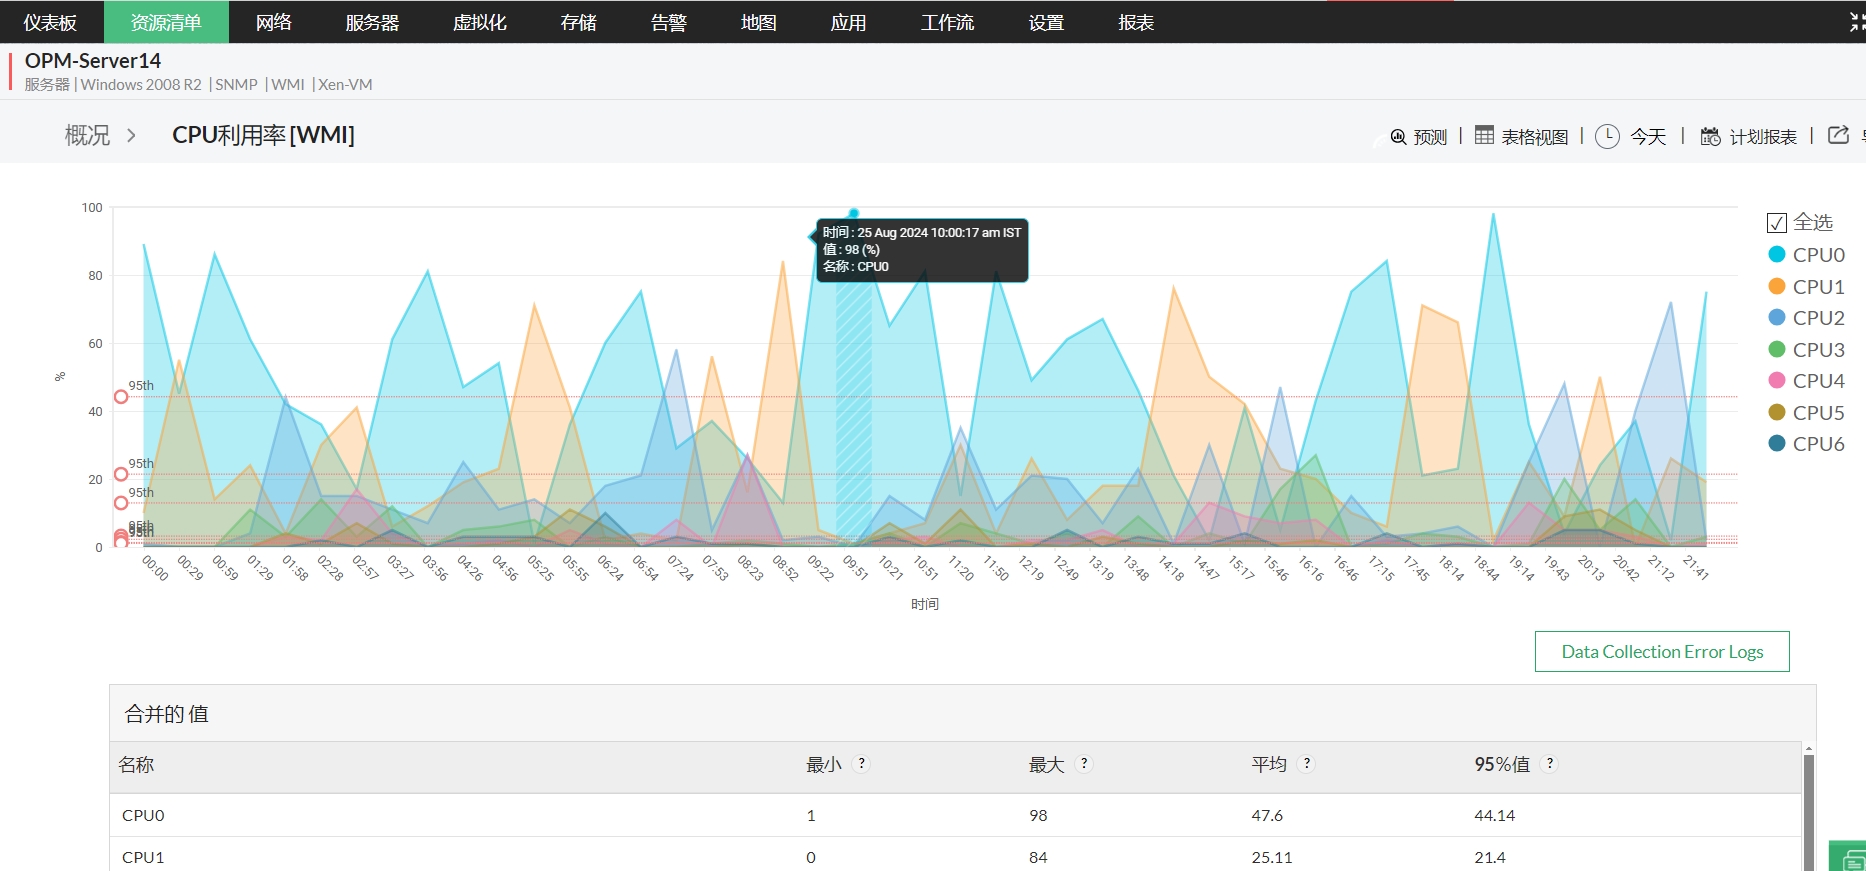This screenshot has height=871, width=1866.
Task: Click the help icon next to 平均
Action: click(x=1306, y=764)
